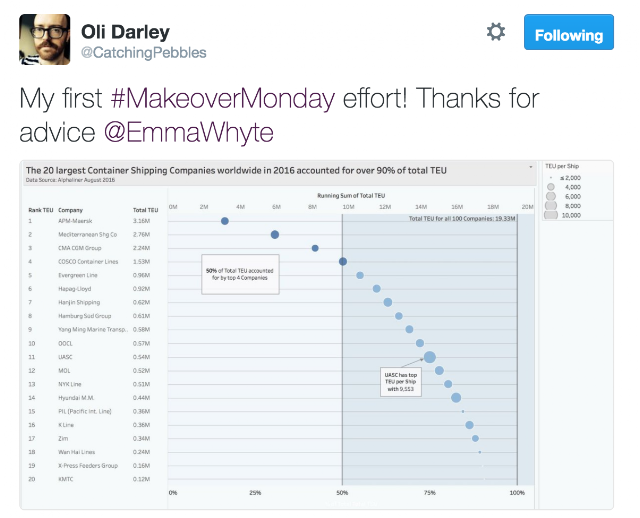The height and width of the screenshot is (518, 640).
Task: Click the APM-Maersk data point circle
Action: 225,220
